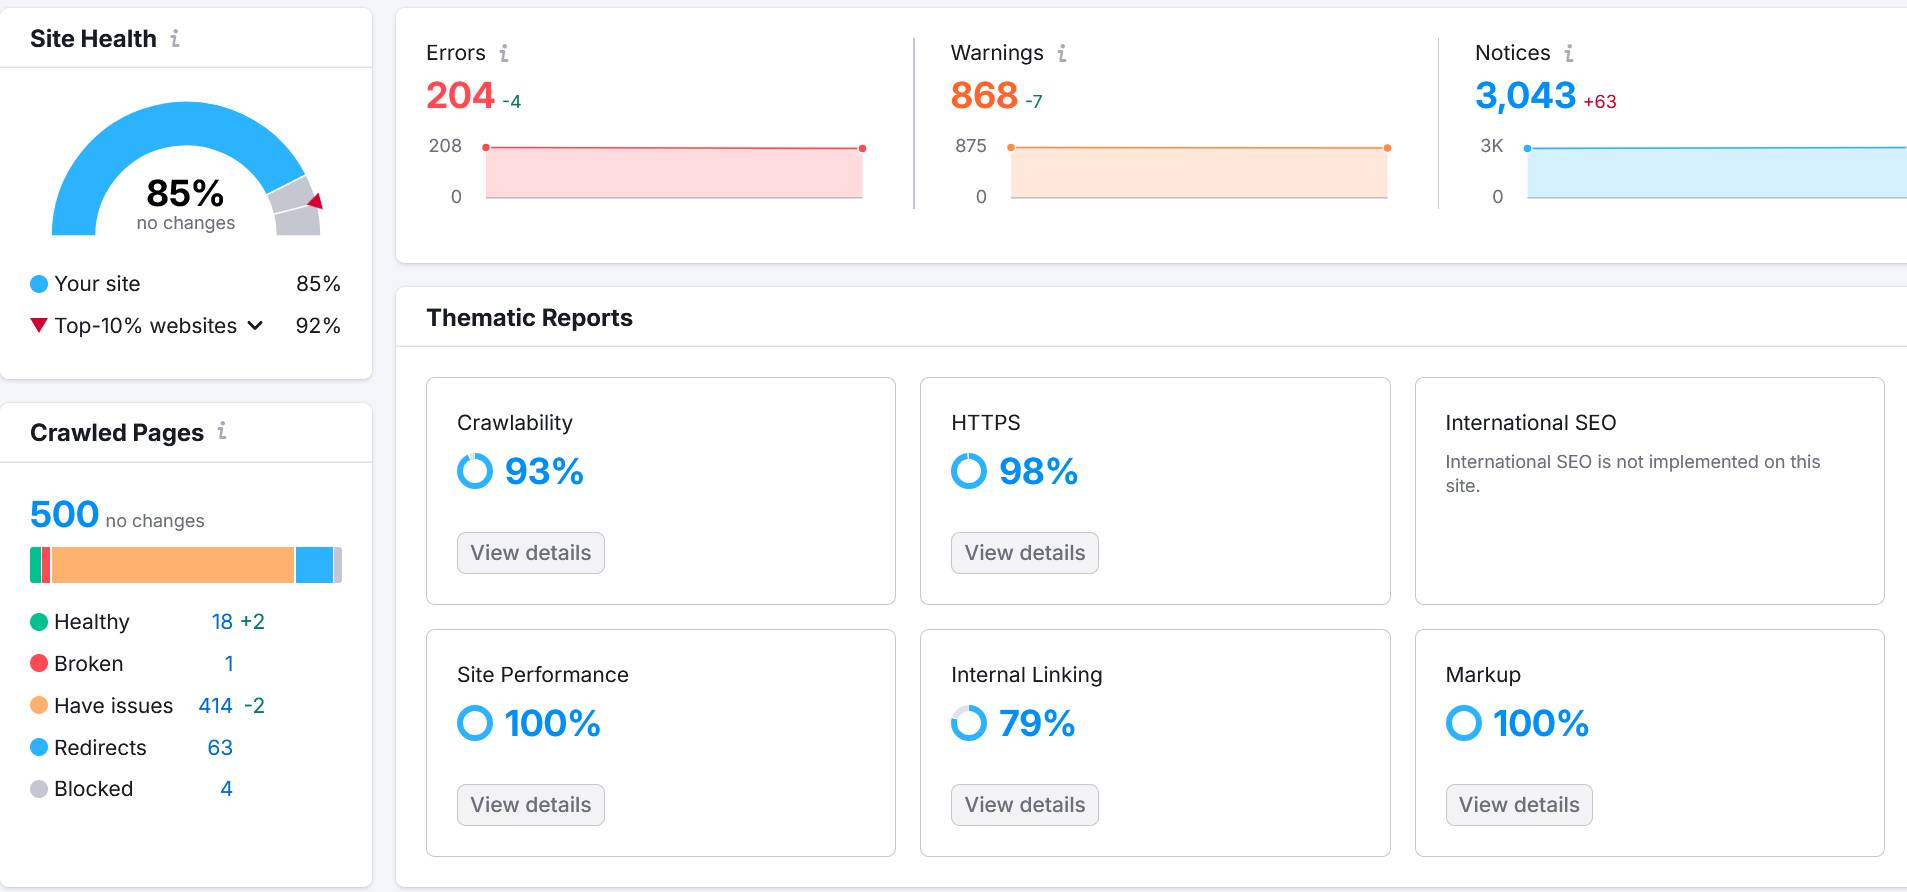Viewport: 1907px width, 892px height.
Task: View details for Crawlability report
Action: coord(531,553)
